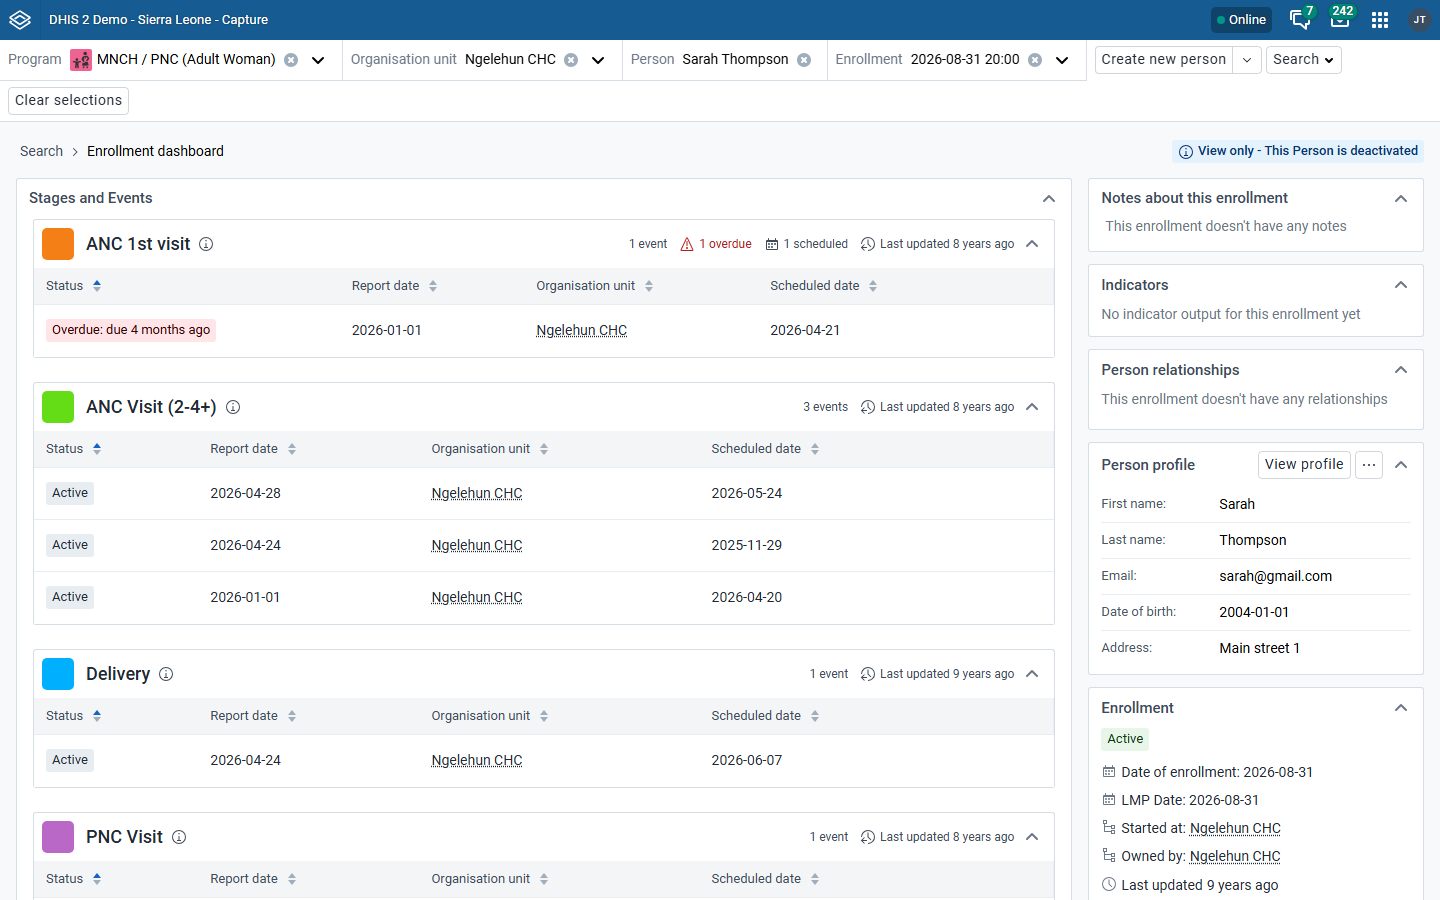Open the messages icon with badge 7
This screenshot has width=1440, height=900.
(x=1300, y=19)
